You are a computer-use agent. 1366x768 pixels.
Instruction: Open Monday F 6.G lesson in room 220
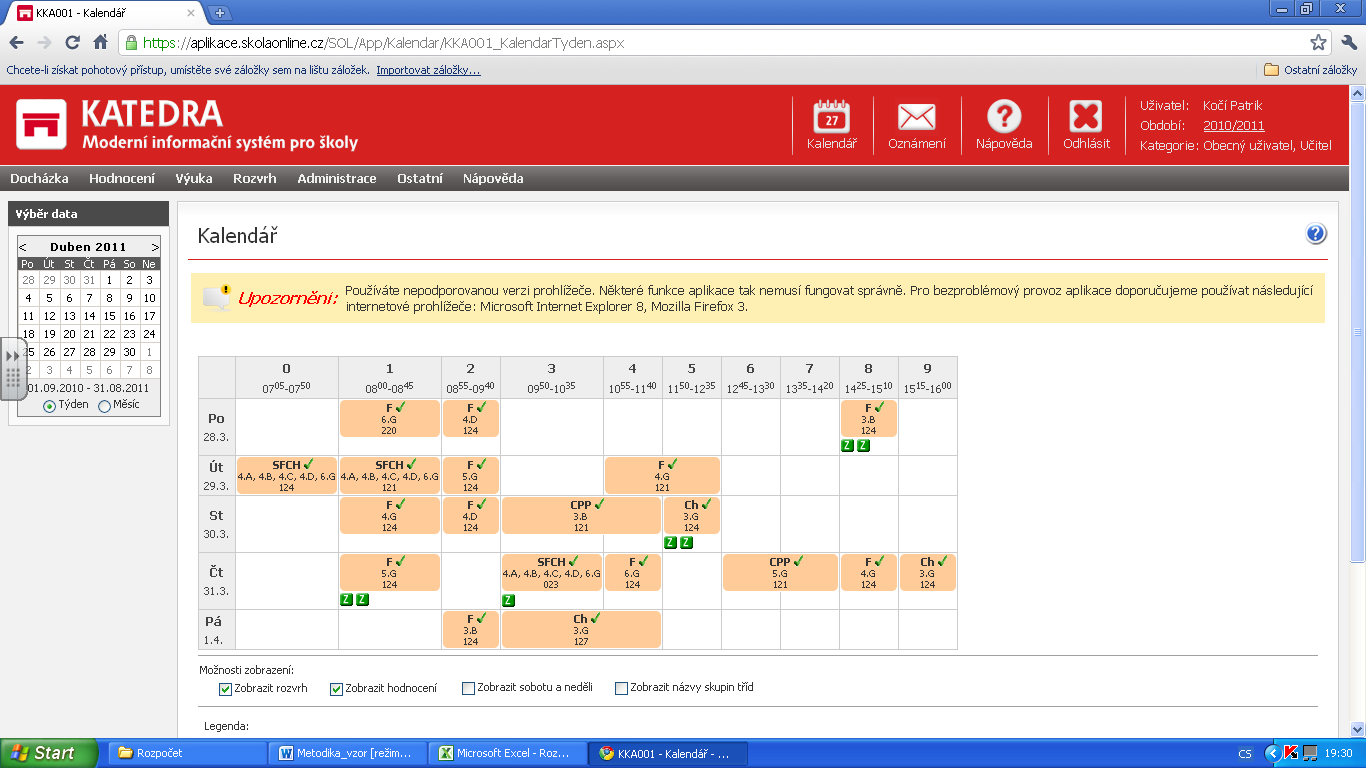tap(390, 418)
